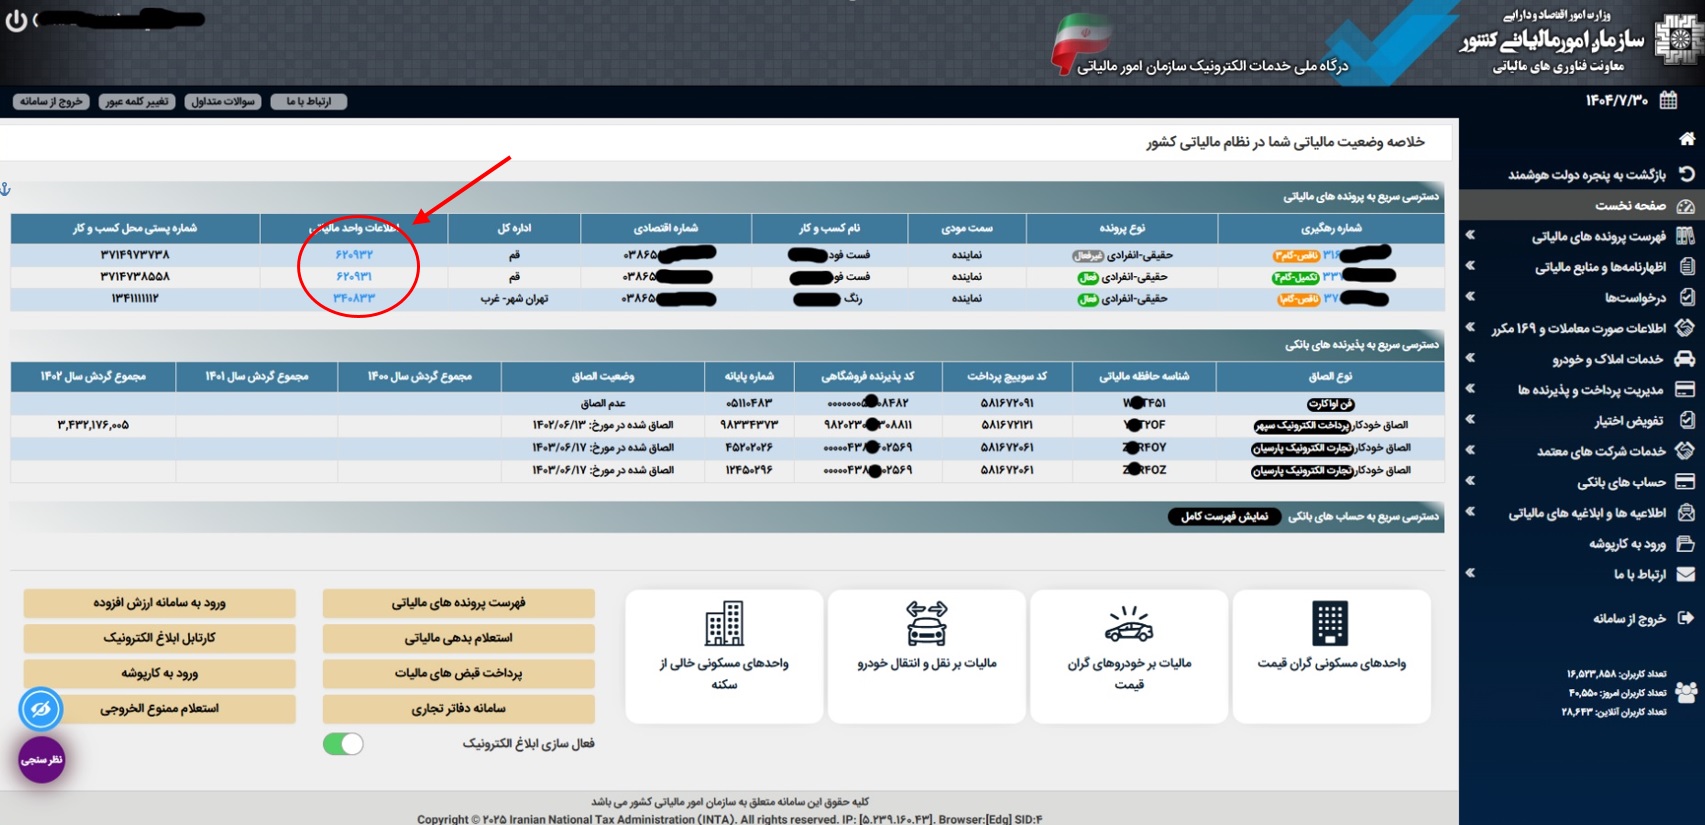Expand اظهارنامه‌ها و منابع مالیاتی sidebar item
Viewport: 1705px width, 825px height.
[x=1600, y=267]
